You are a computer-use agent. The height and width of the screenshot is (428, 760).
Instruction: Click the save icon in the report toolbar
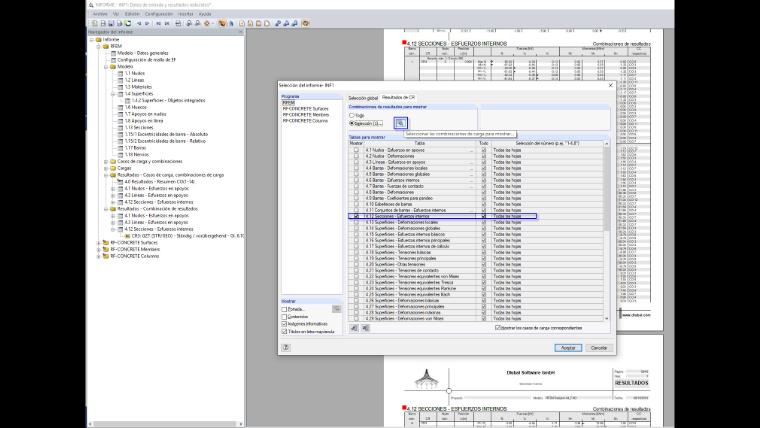[x=111, y=23]
